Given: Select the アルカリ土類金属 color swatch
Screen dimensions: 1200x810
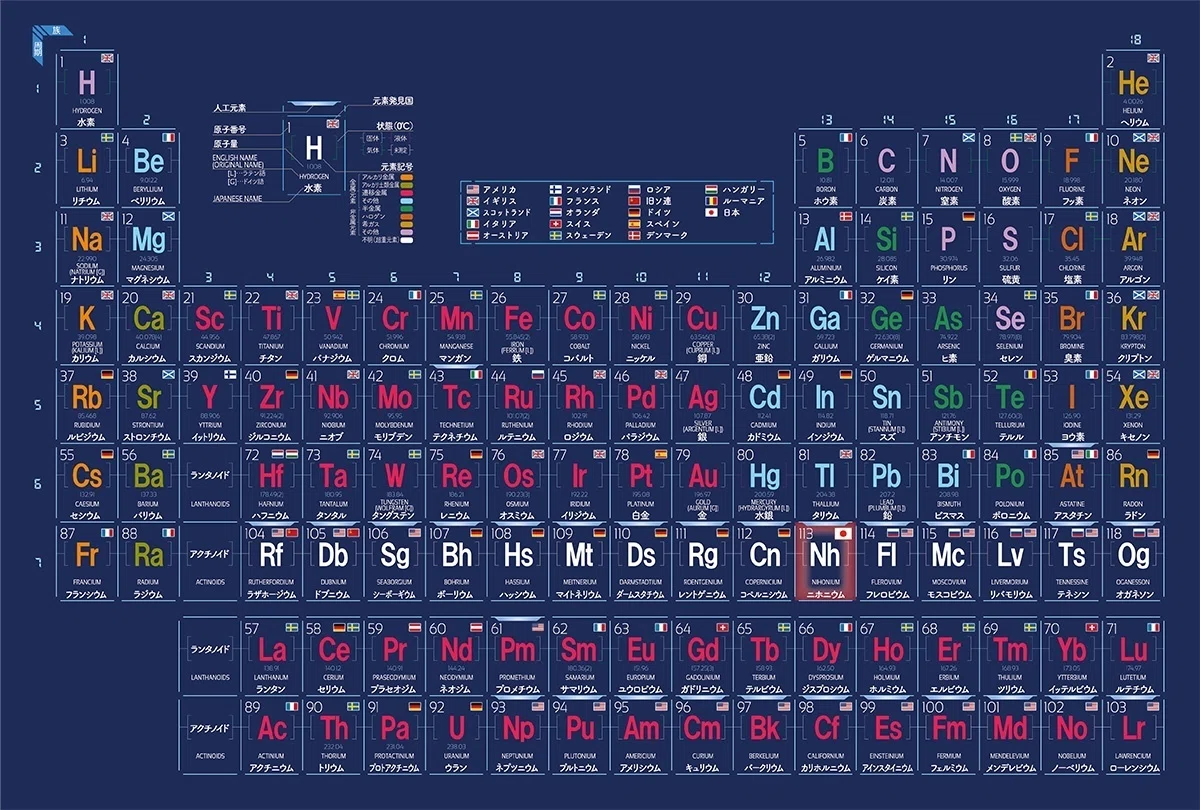Looking at the screenshot, I should pyautogui.click(x=407, y=185).
